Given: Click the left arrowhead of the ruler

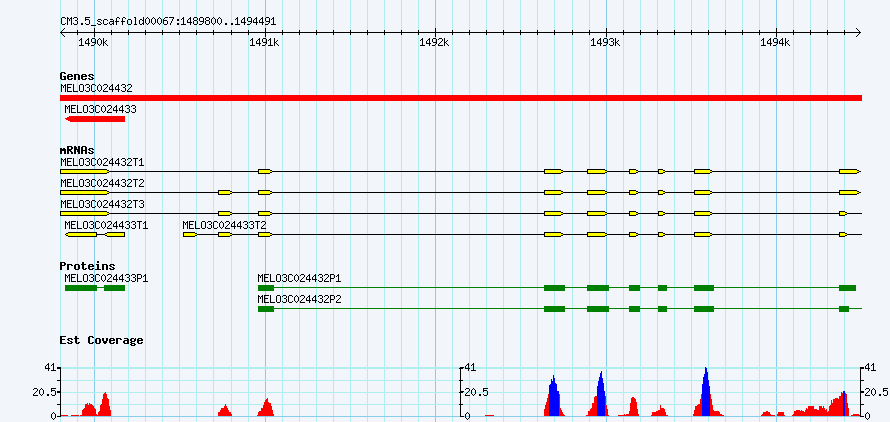Looking at the screenshot, I should (63, 32).
